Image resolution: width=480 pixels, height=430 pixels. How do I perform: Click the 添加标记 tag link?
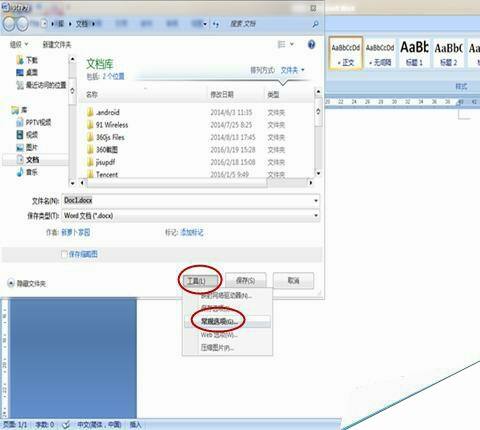[192, 232]
